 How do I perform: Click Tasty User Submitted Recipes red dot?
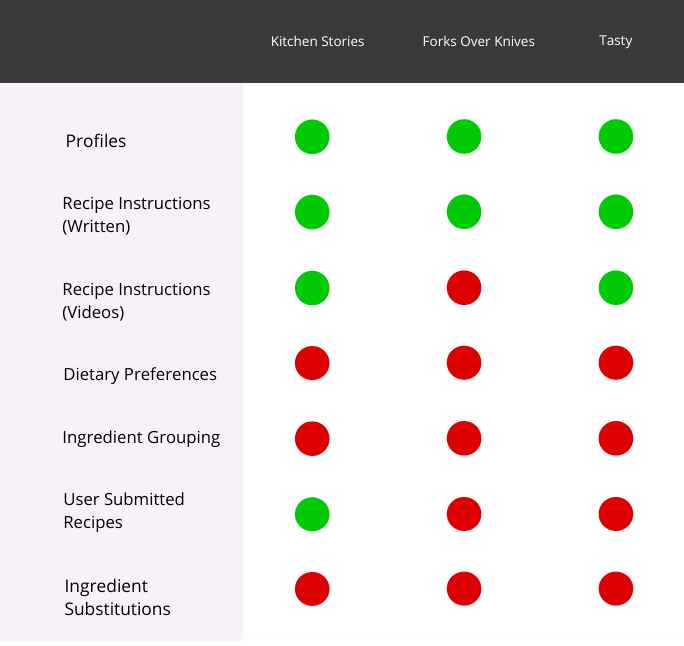click(616, 514)
